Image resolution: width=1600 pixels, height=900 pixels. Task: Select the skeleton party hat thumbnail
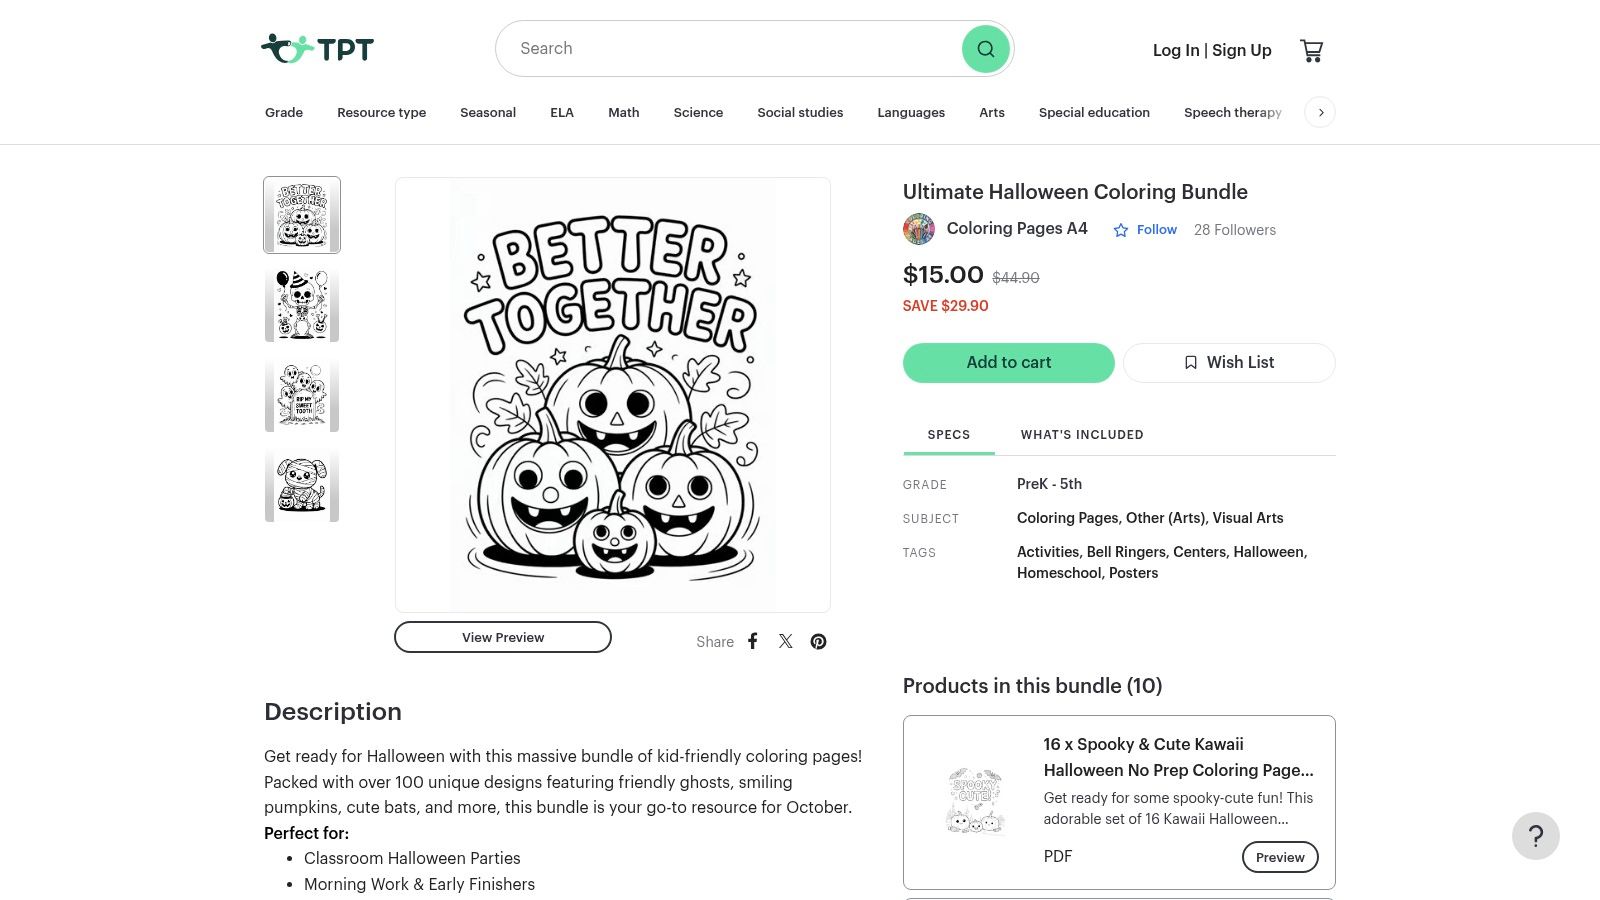click(x=302, y=305)
